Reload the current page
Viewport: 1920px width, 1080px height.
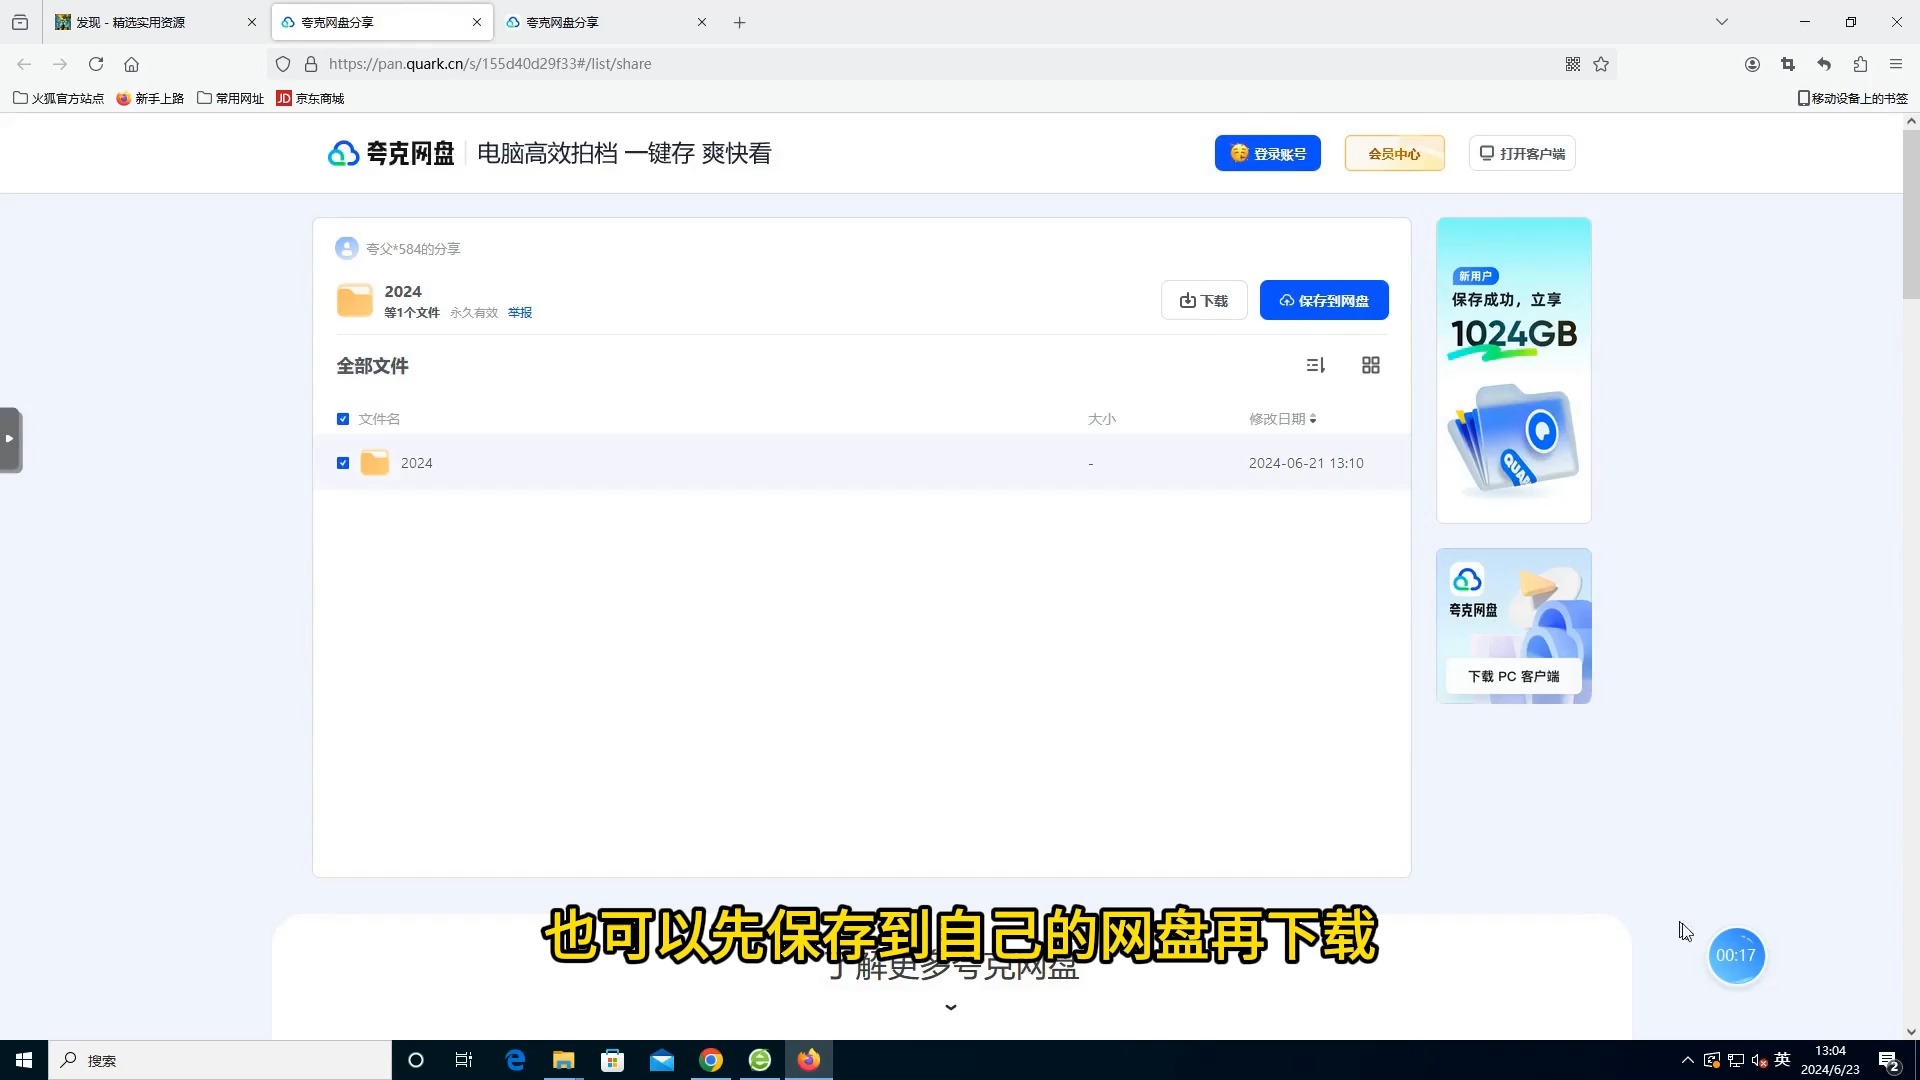pyautogui.click(x=96, y=64)
